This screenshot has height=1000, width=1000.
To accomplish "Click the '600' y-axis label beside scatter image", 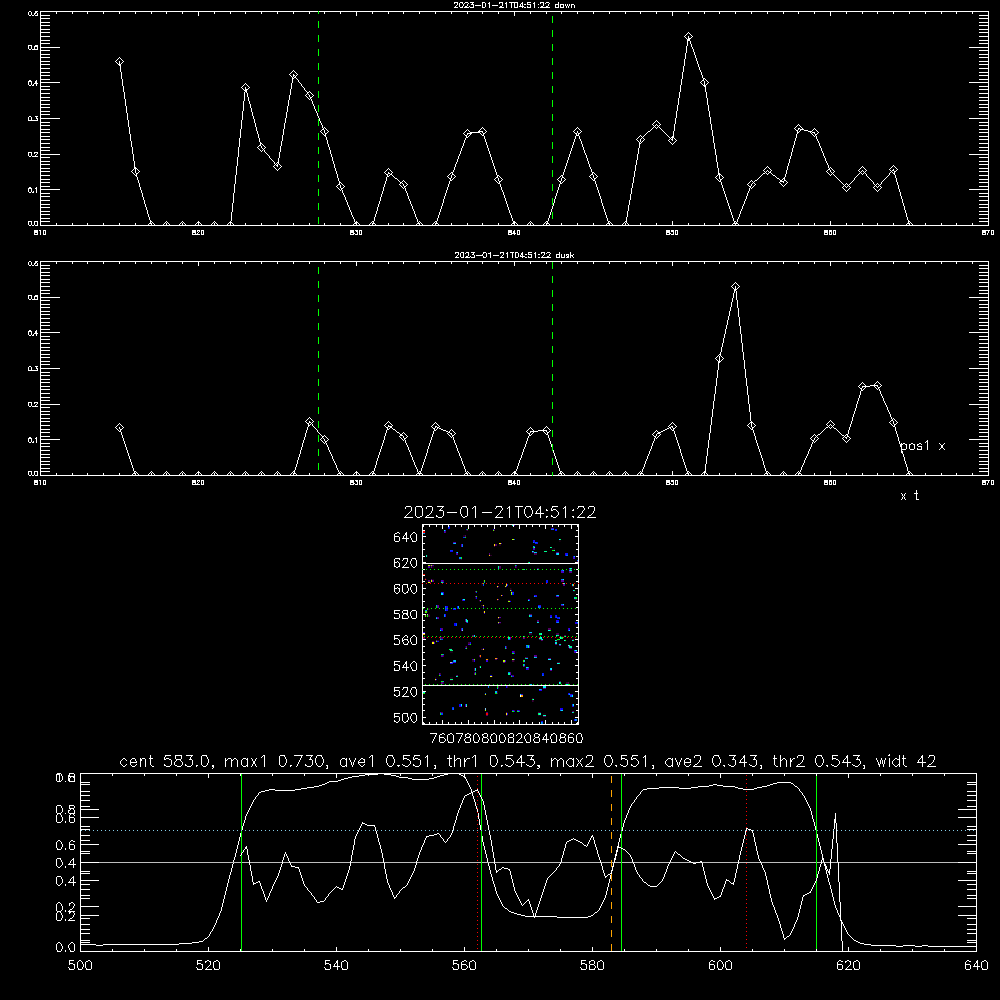I will click(406, 589).
